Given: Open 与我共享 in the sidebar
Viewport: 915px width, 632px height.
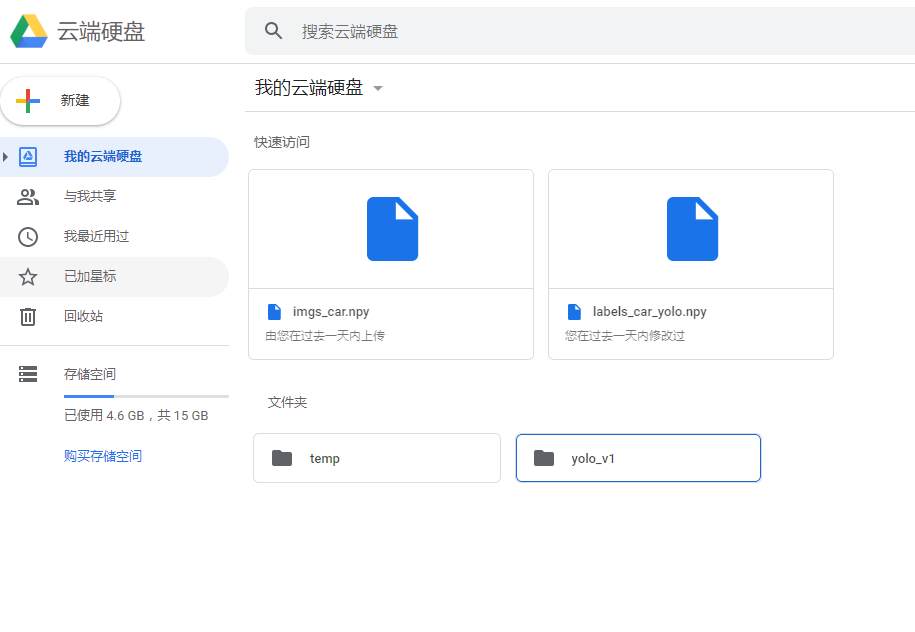Looking at the screenshot, I should 114,197.
